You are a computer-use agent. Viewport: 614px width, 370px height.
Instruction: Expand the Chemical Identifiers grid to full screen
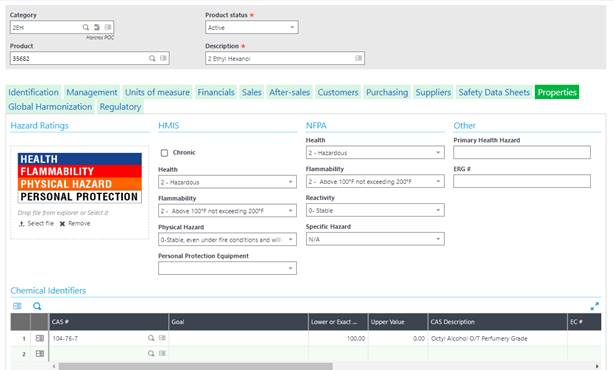click(x=594, y=306)
